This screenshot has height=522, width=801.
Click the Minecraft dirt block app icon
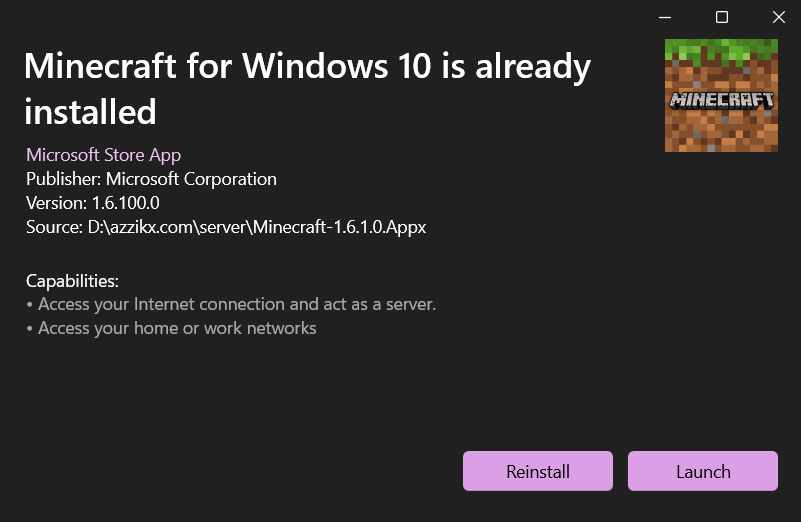pyautogui.click(x=721, y=96)
